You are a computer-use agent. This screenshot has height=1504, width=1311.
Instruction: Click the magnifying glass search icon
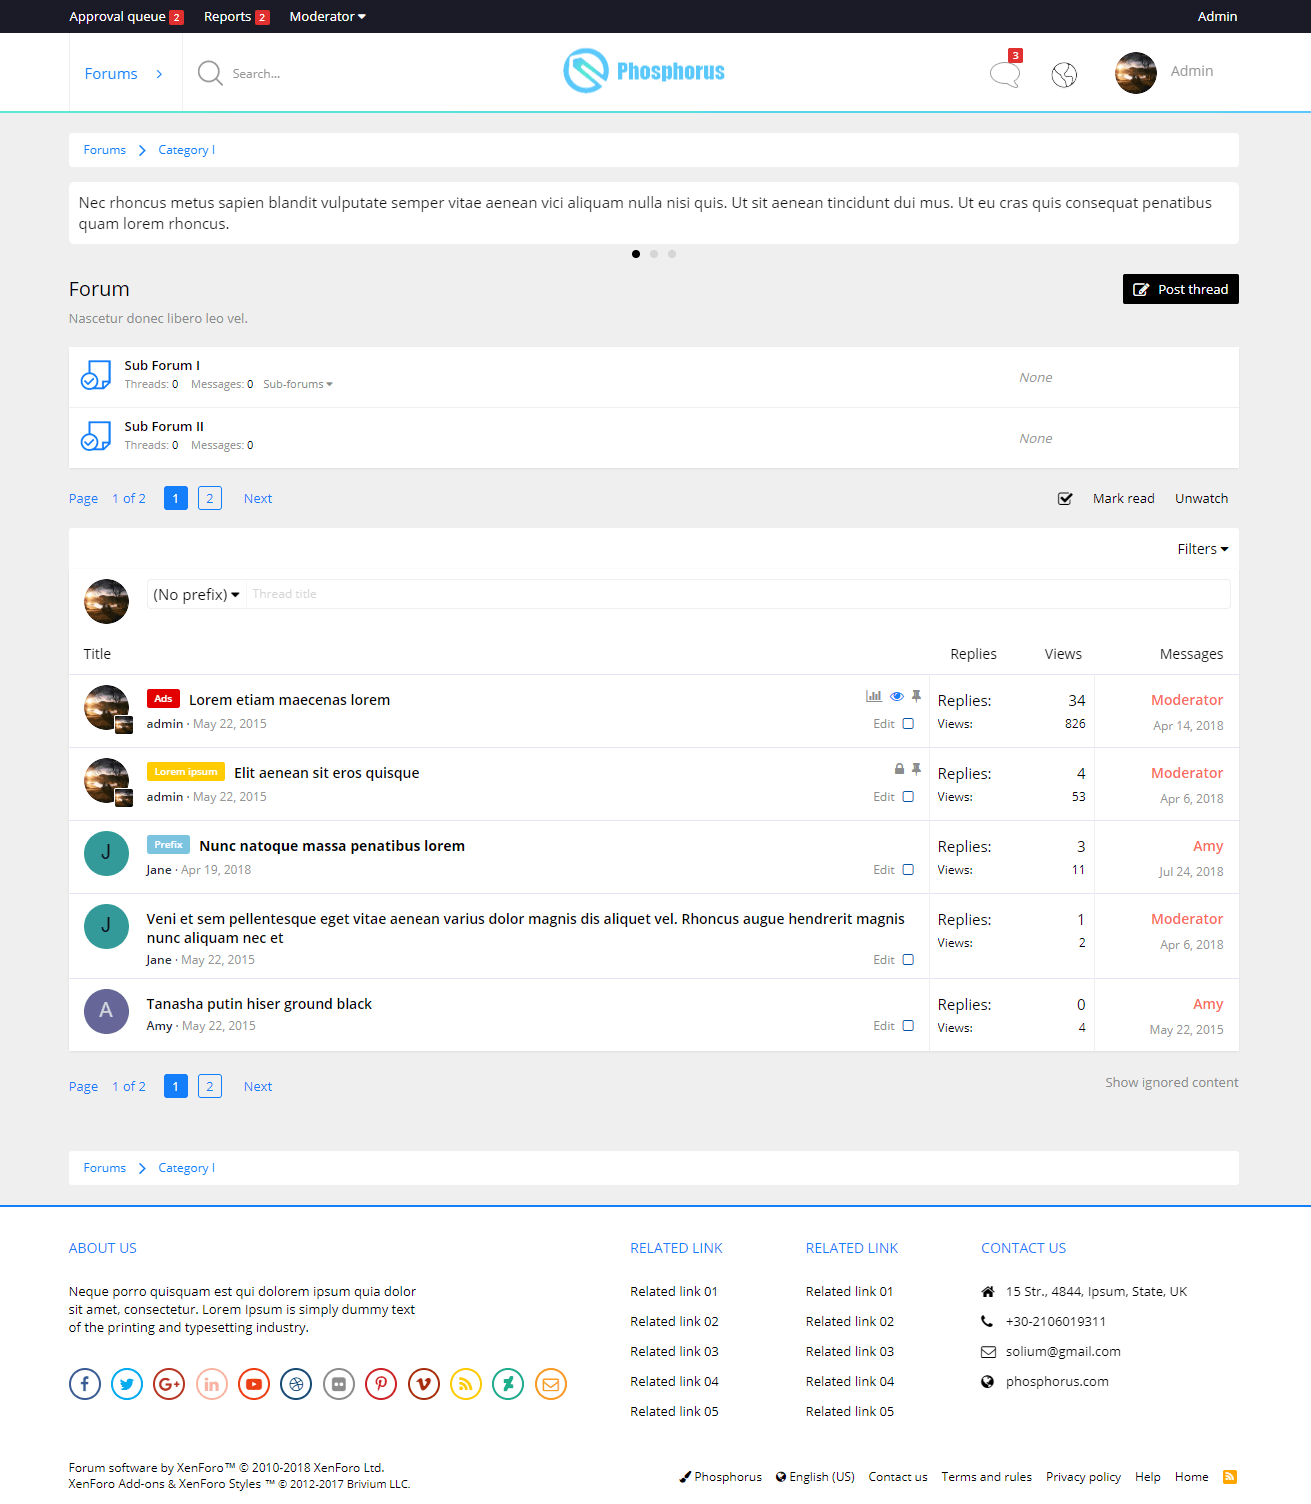(x=210, y=73)
